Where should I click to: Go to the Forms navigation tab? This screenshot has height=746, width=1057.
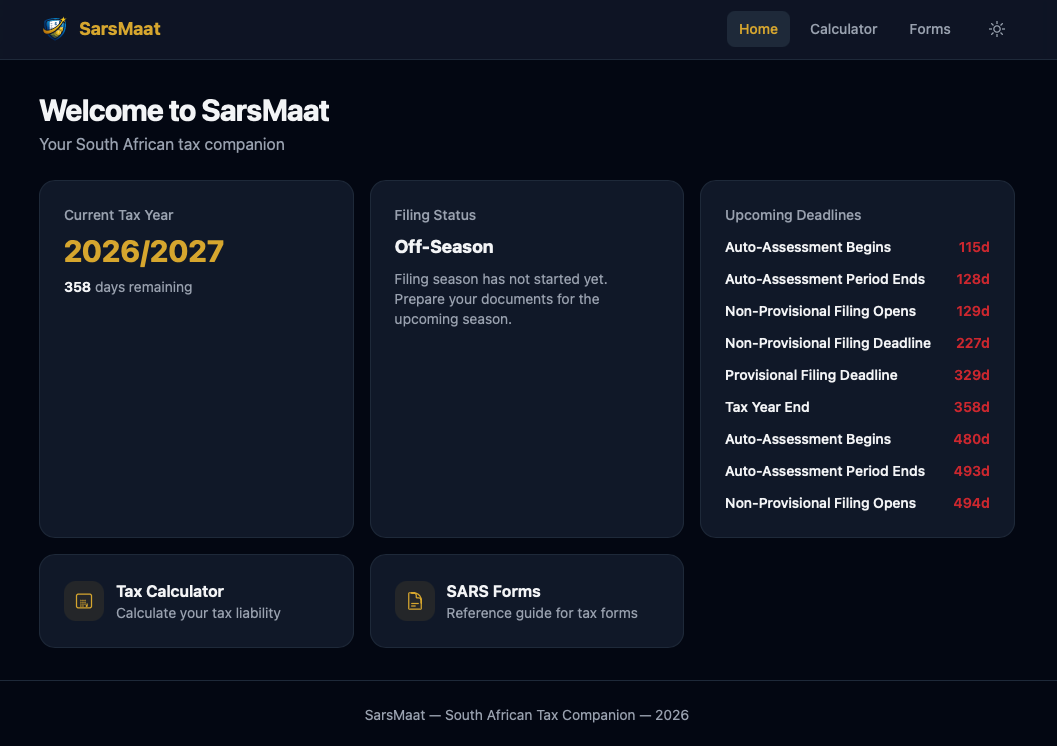pos(929,29)
